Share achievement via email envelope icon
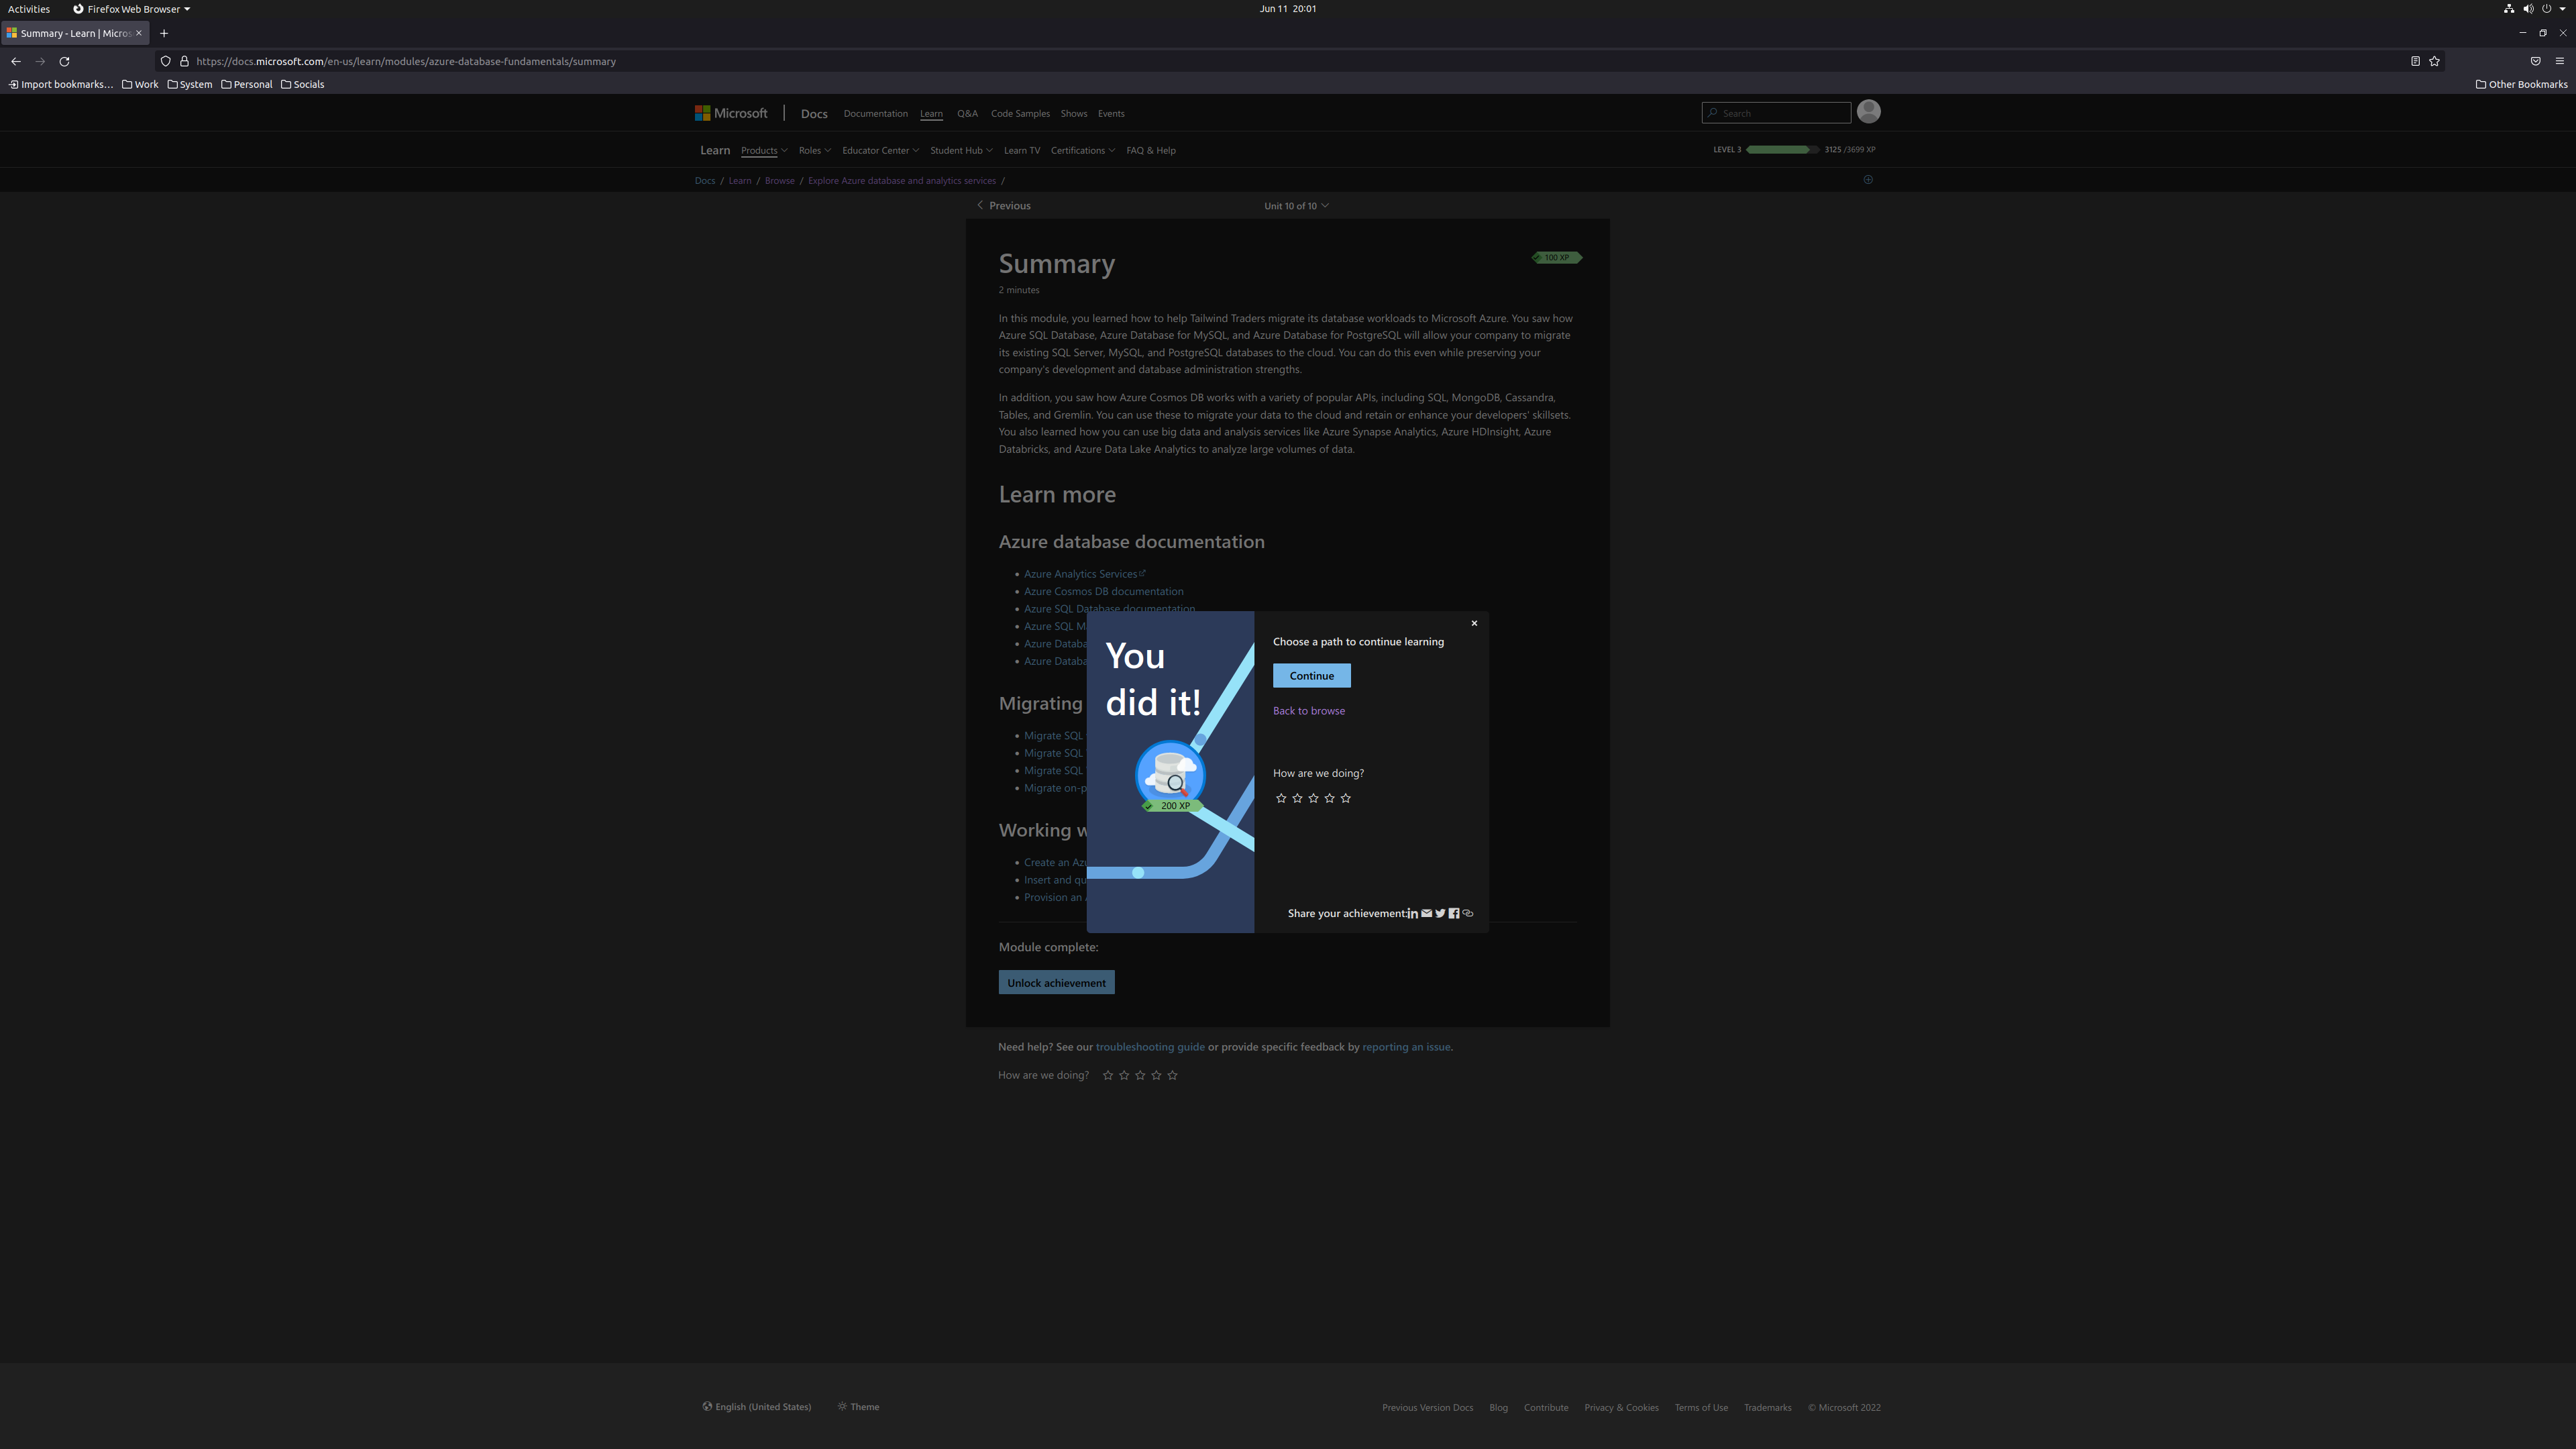2576x1449 pixels. tap(1426, 913)
